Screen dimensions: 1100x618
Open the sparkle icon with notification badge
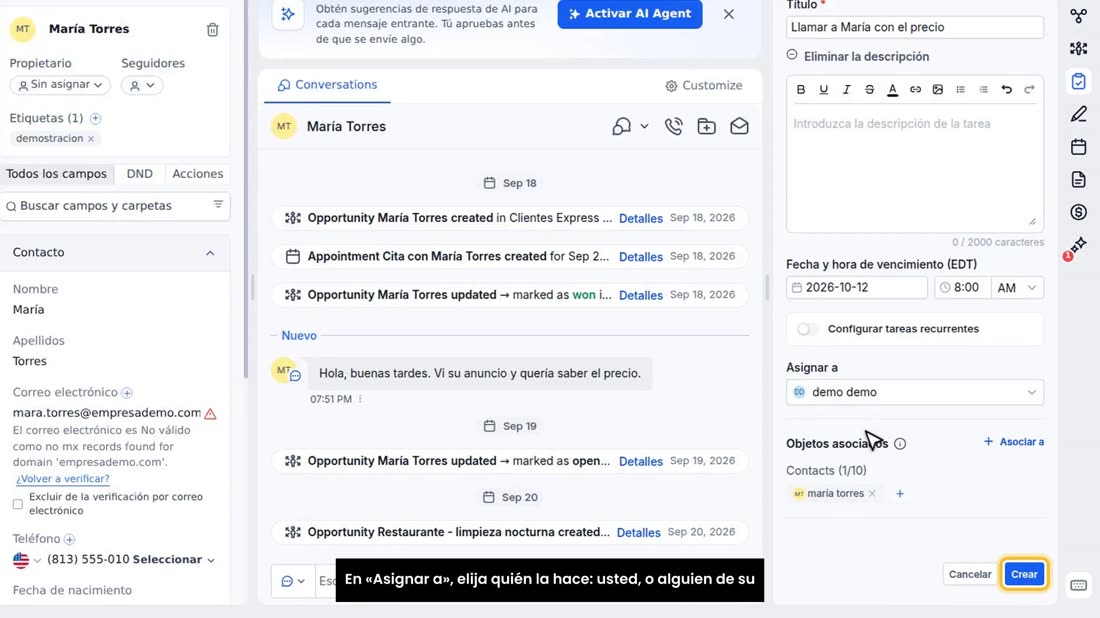1077,246
